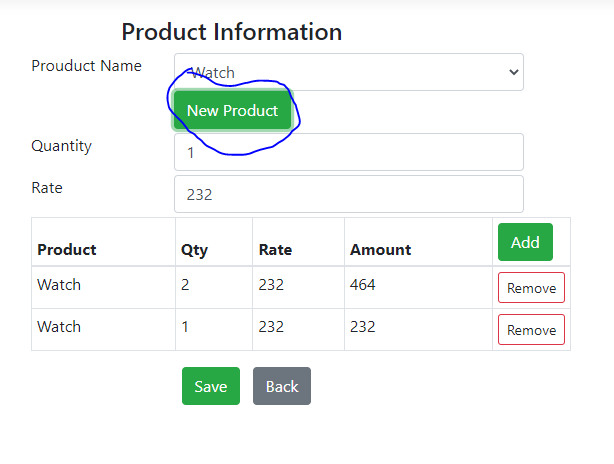The height and width of the screenshot is (464, 614).
Task: Click the Product Information heading
Action: (232, 32)
